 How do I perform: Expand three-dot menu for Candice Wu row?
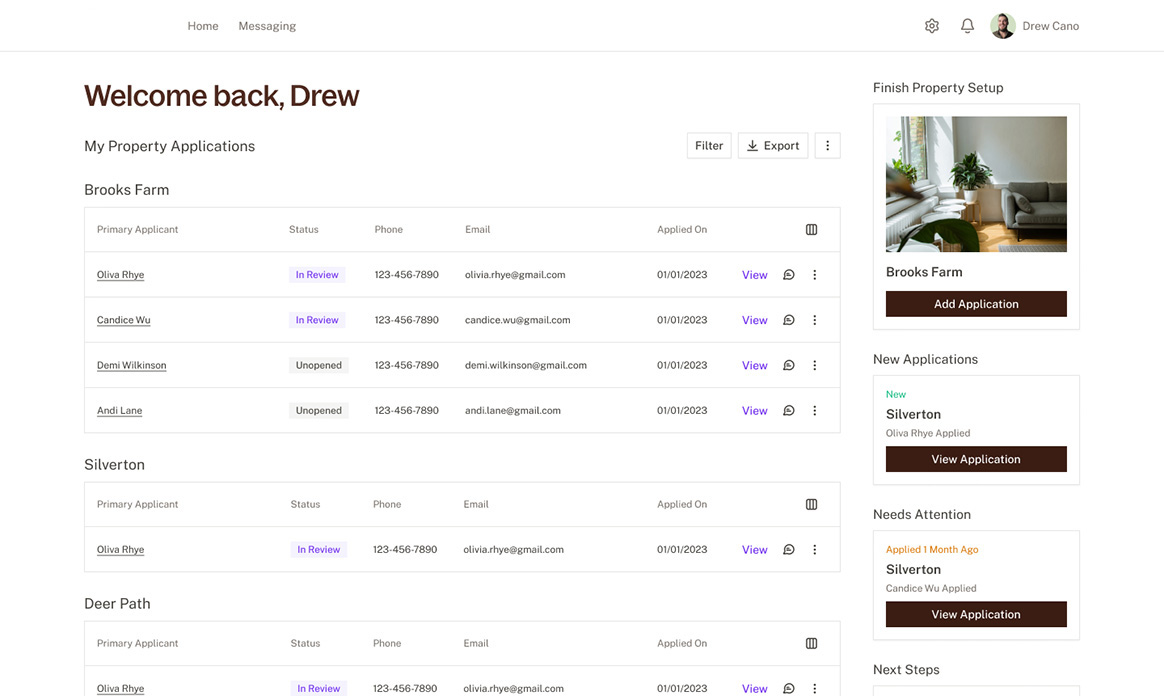pos(814,320)
